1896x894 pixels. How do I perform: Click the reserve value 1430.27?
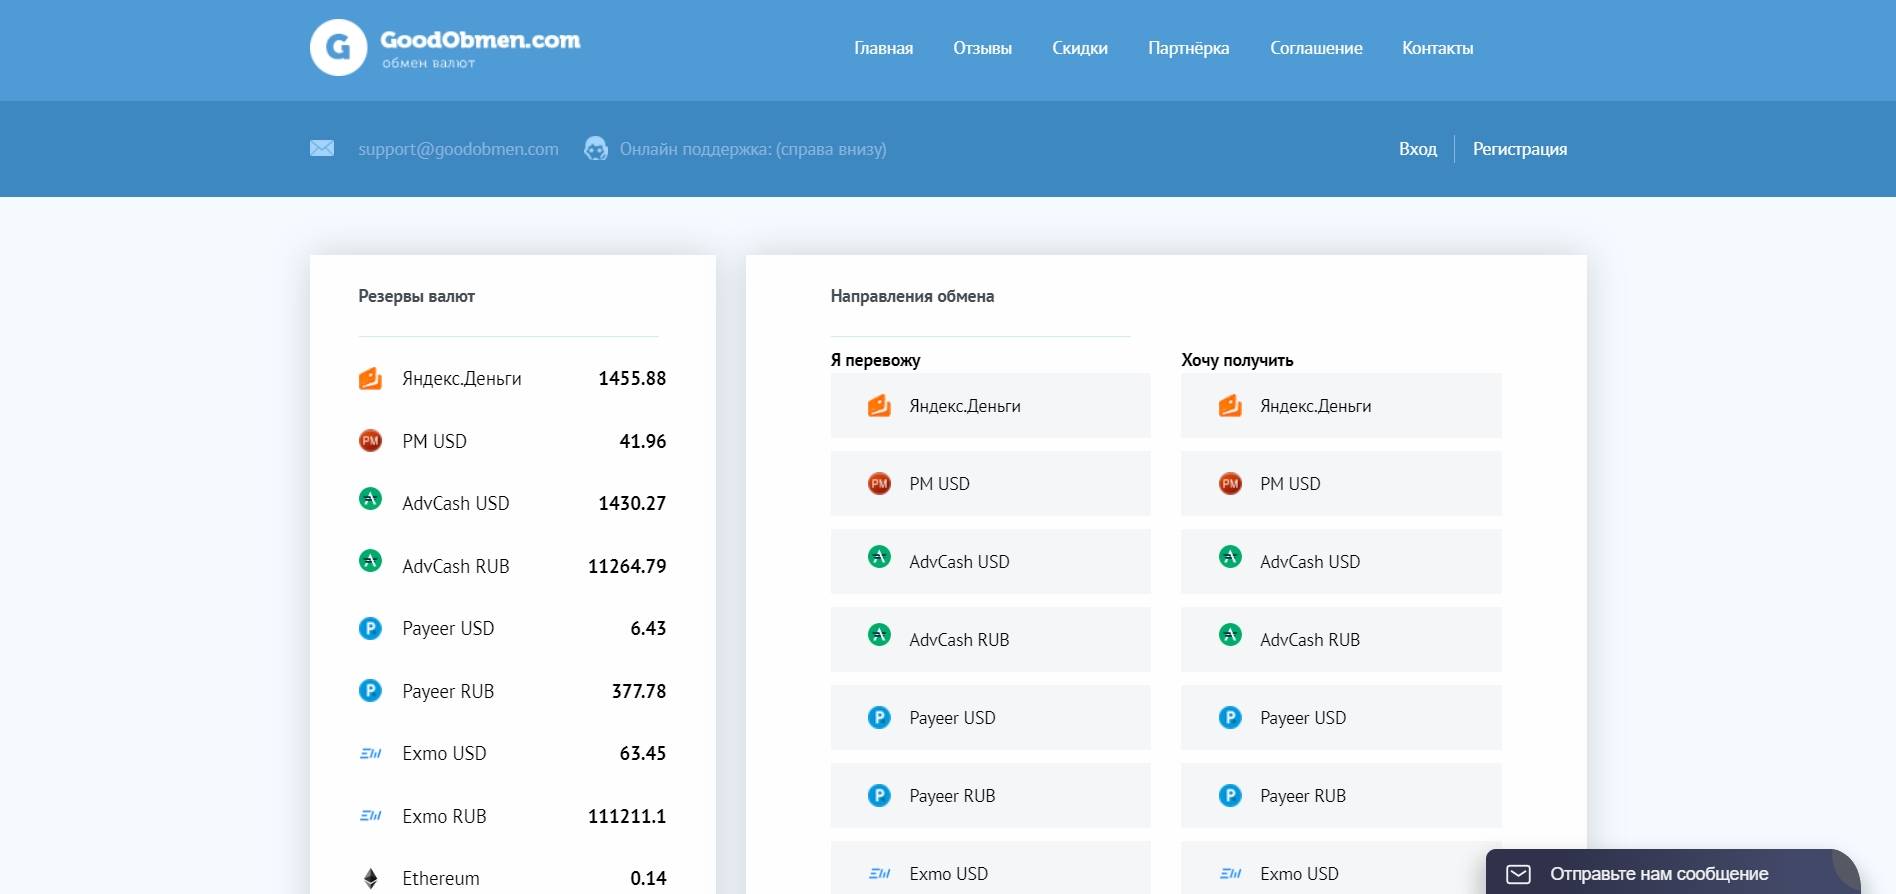pyautogui.click(x=632, y=503)
